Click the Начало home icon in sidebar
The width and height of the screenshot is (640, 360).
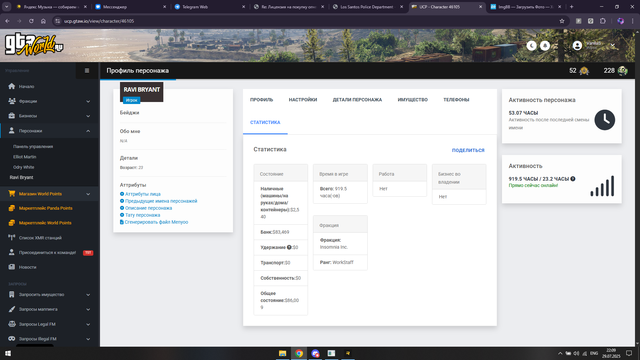tap(11, 86)
